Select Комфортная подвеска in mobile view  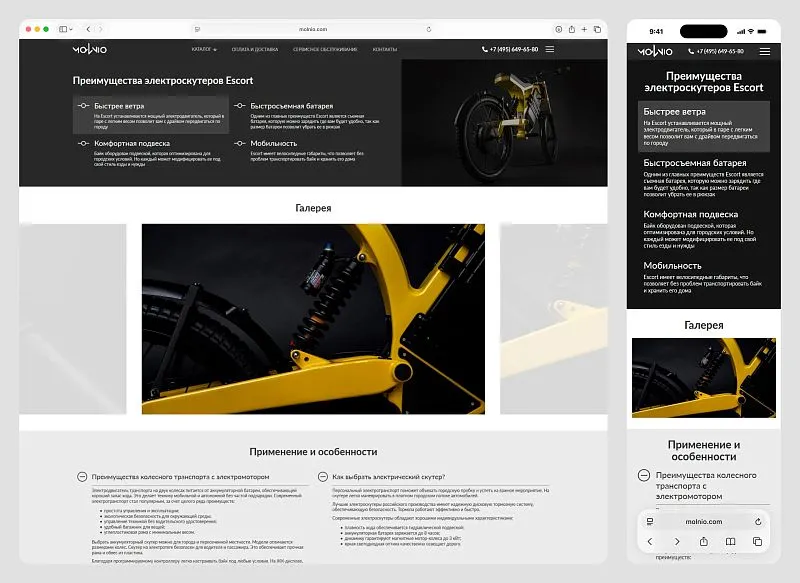click(x=704, y=229)
